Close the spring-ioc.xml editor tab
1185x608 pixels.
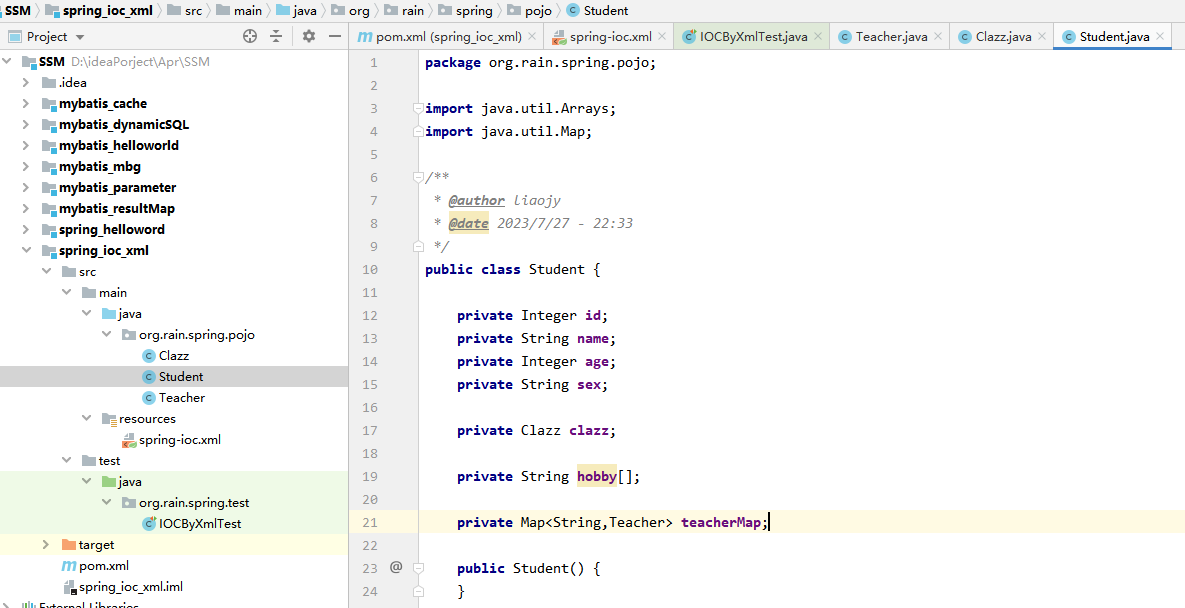[x=663, y=36]
